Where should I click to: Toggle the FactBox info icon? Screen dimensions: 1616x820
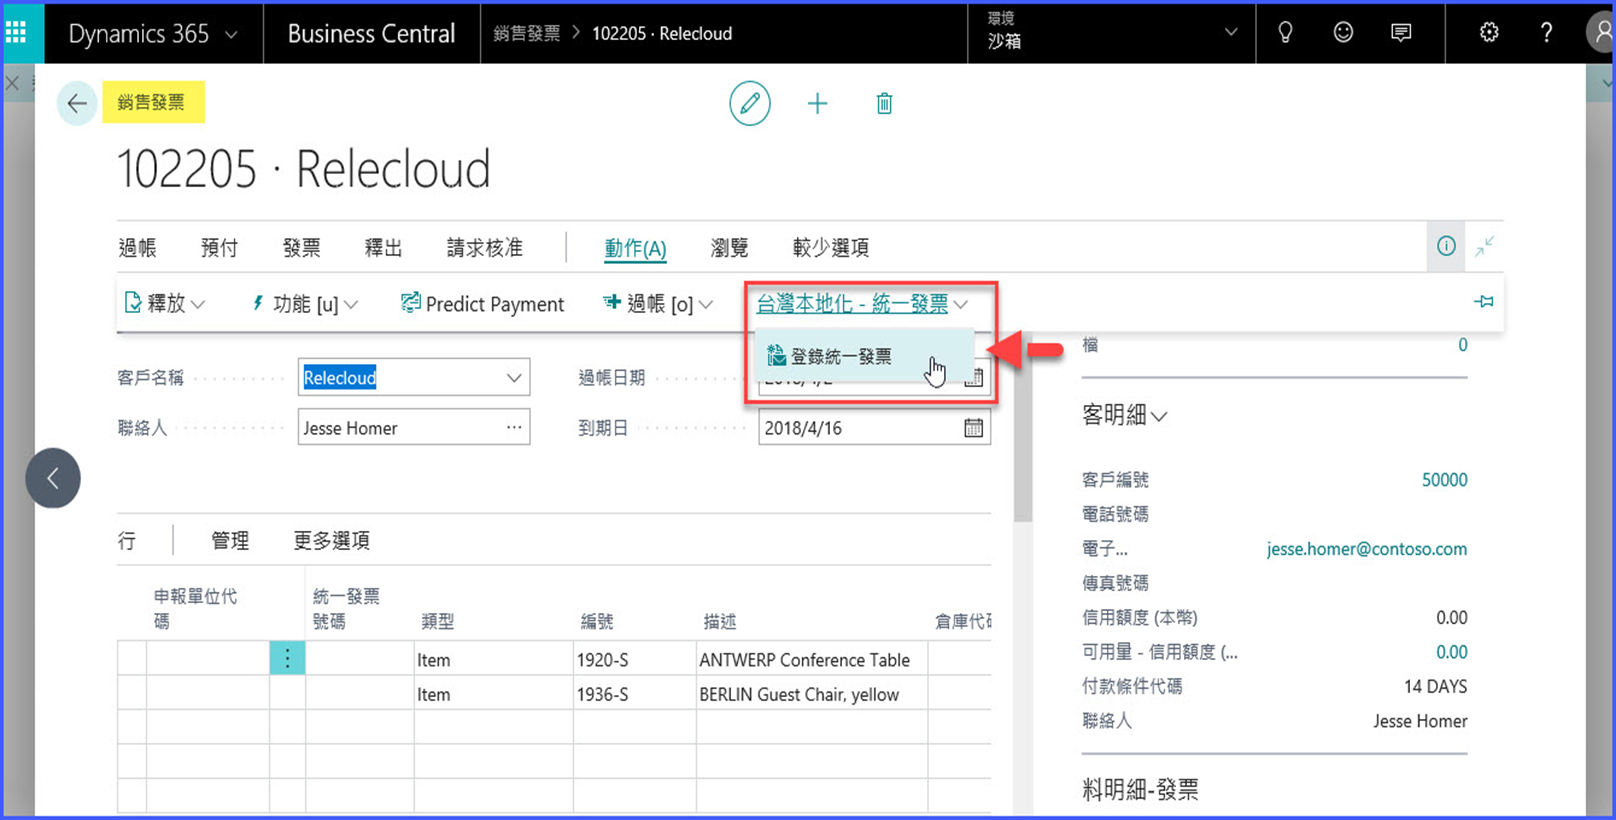[1446, 246]
